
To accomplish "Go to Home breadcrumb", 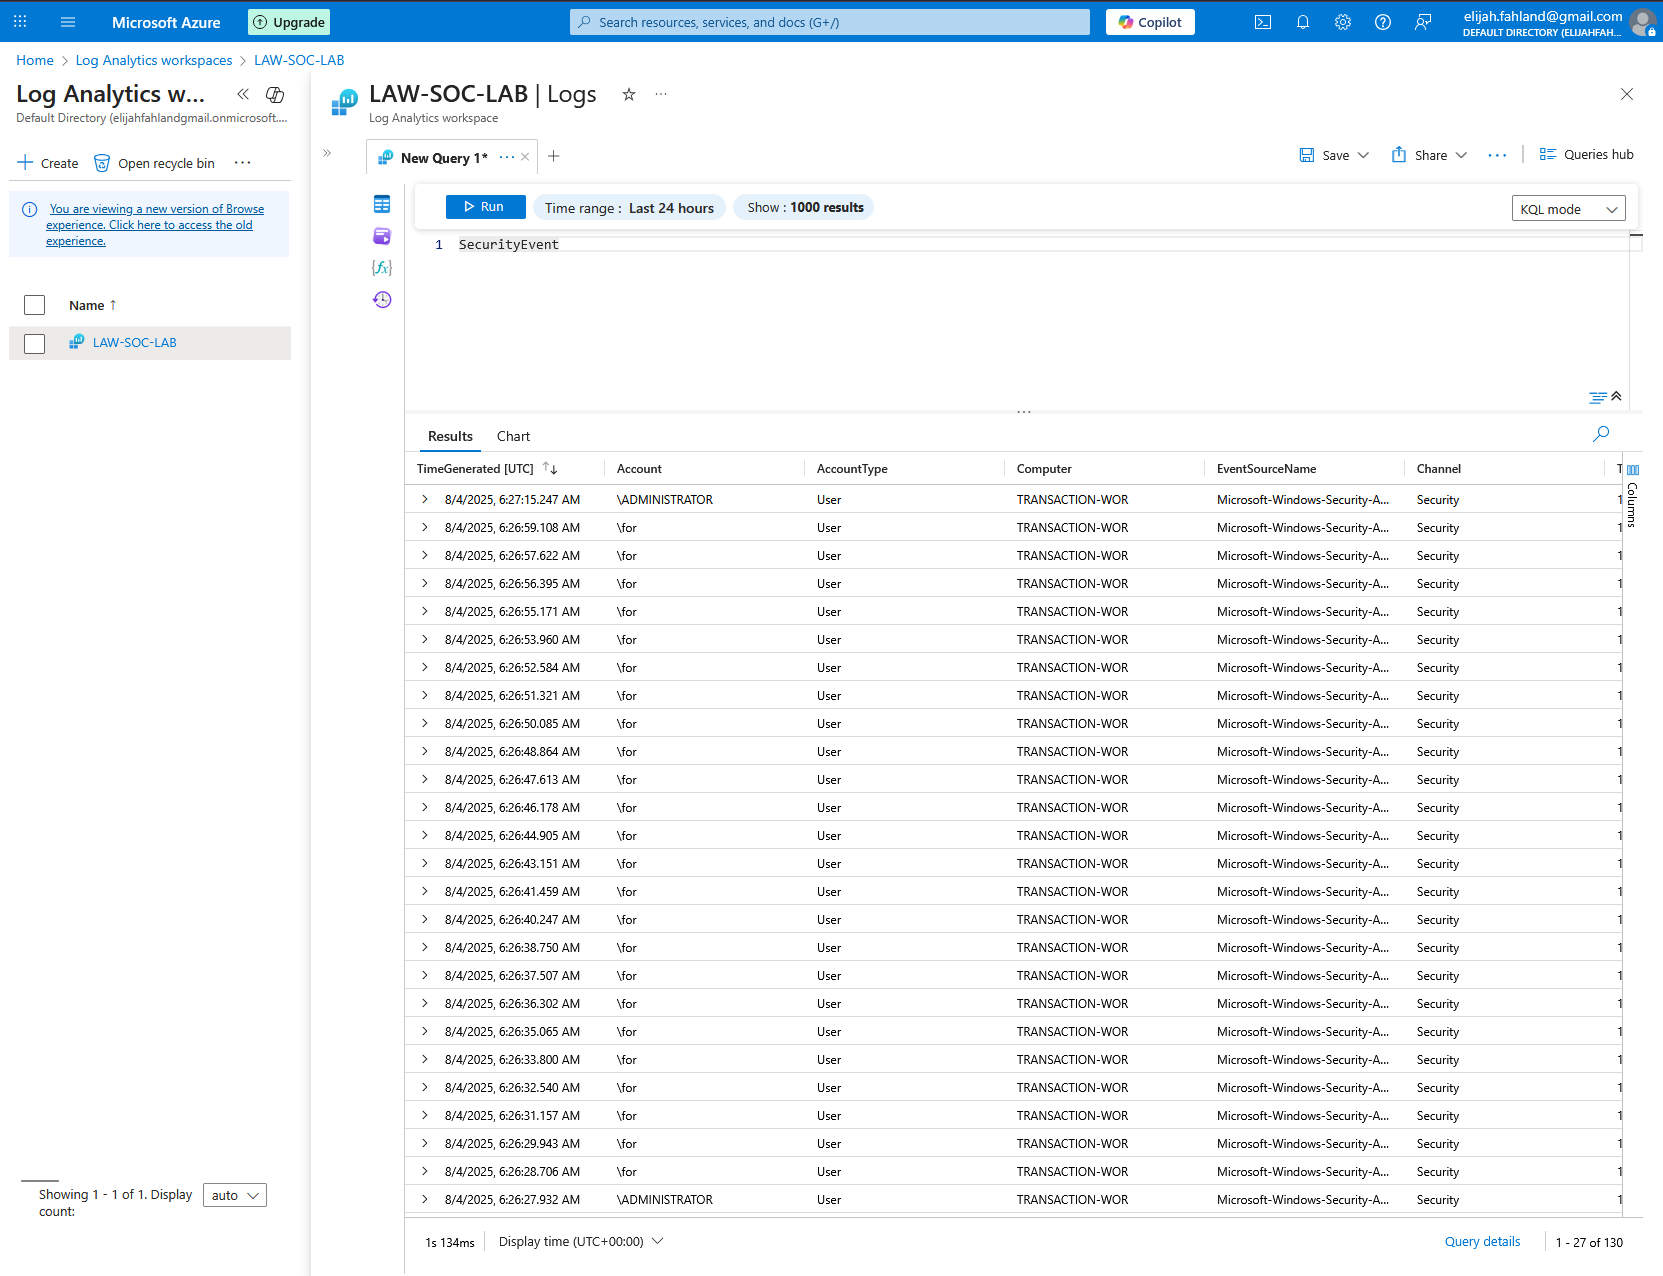I will click(x=35, y=60).
